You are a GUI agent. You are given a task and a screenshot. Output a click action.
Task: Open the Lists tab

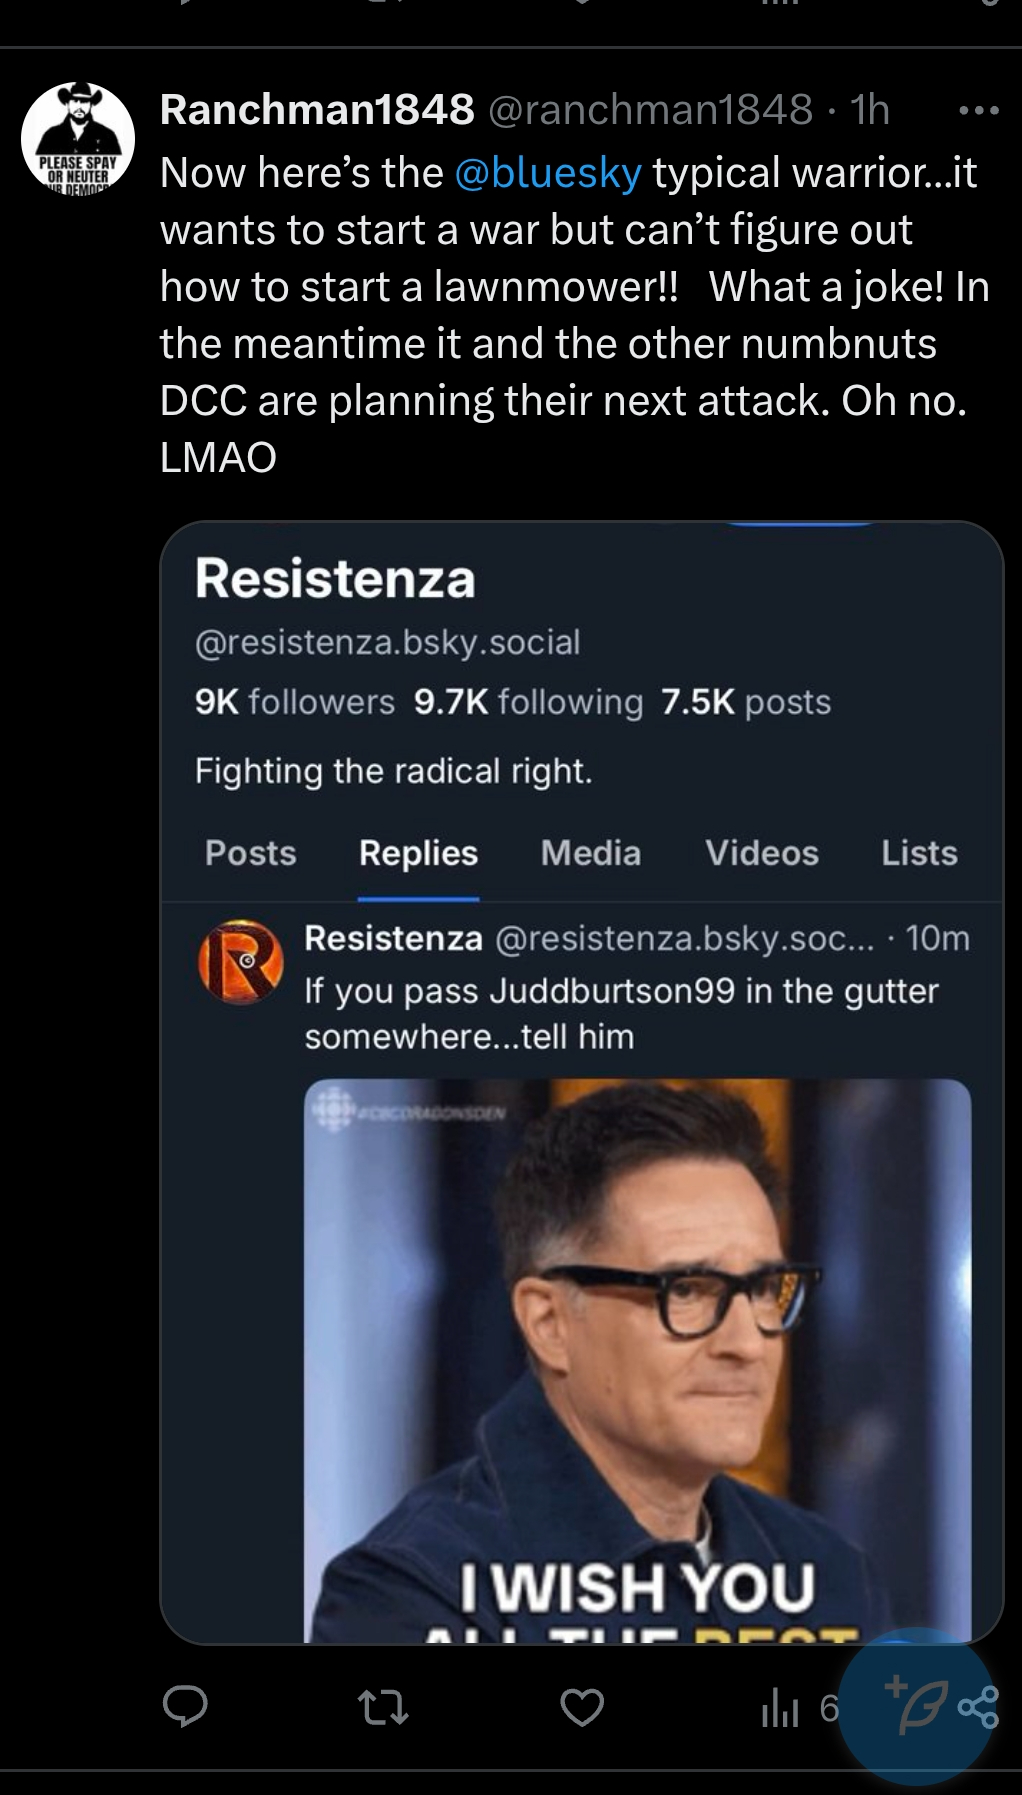919,853
